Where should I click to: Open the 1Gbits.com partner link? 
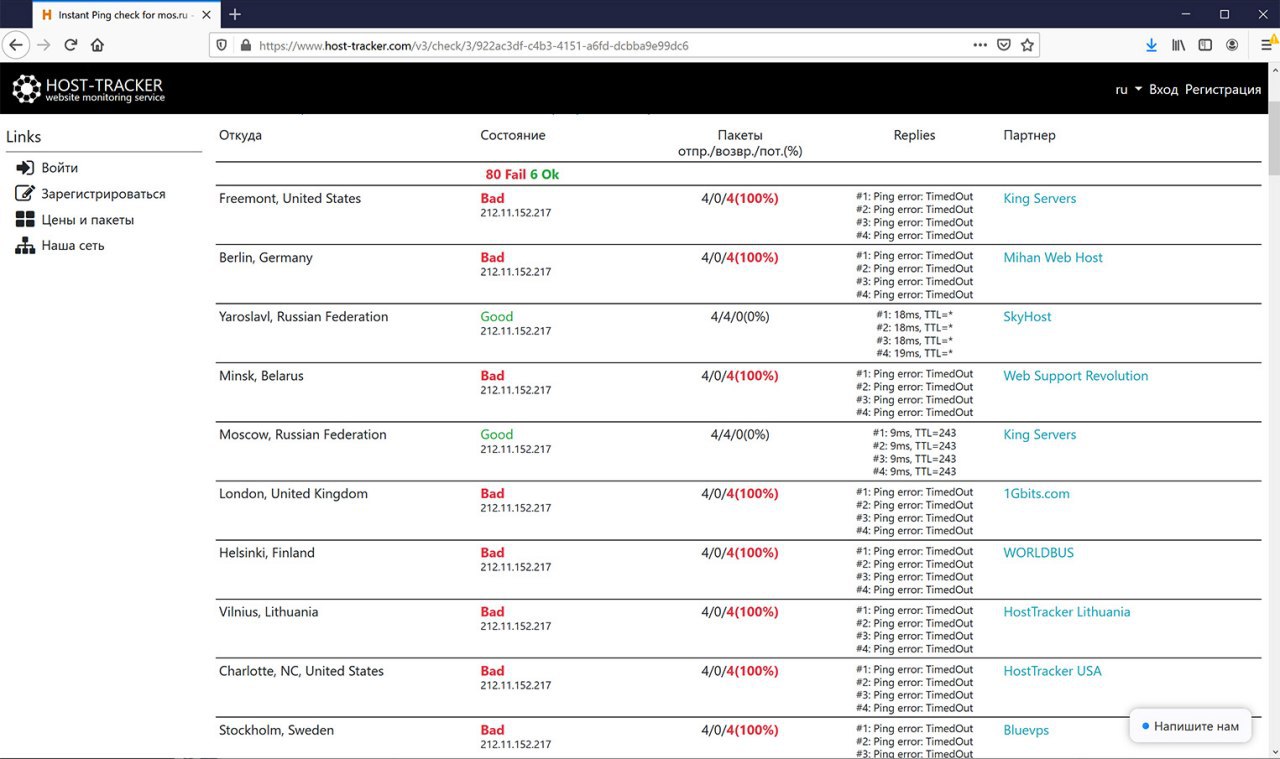point(1036,493)
